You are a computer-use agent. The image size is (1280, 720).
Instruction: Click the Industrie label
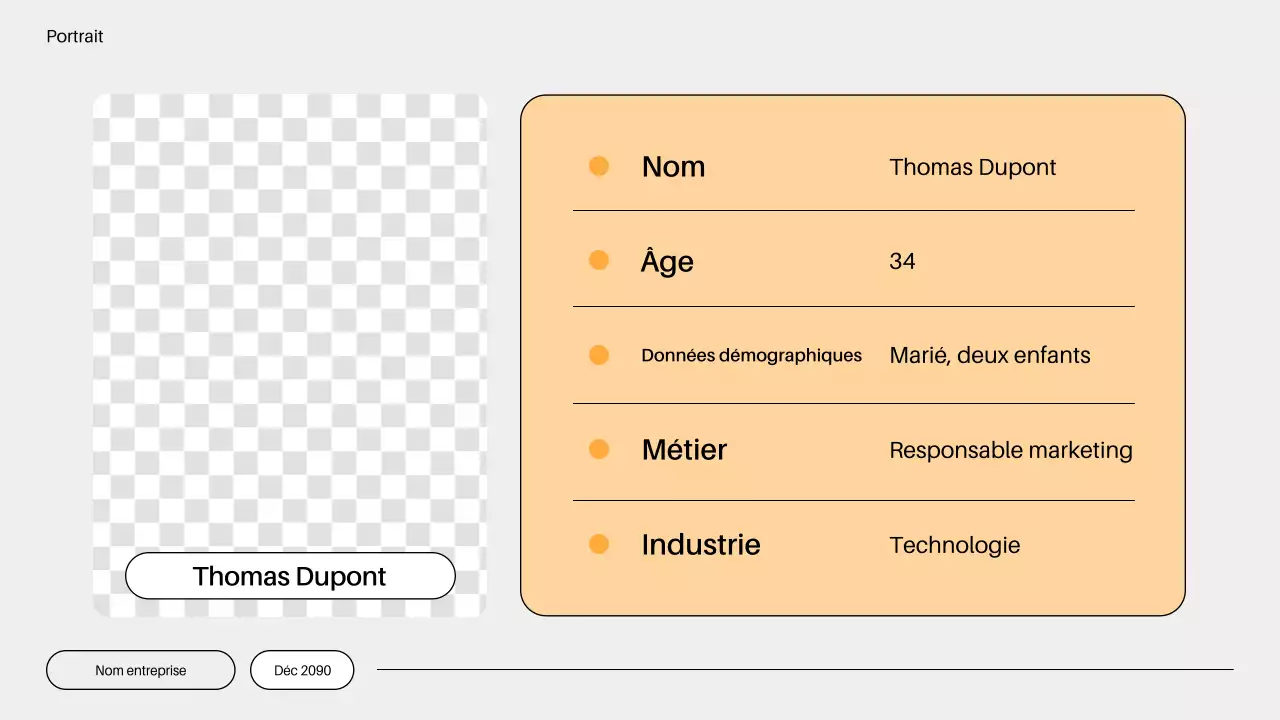point(700,544)
